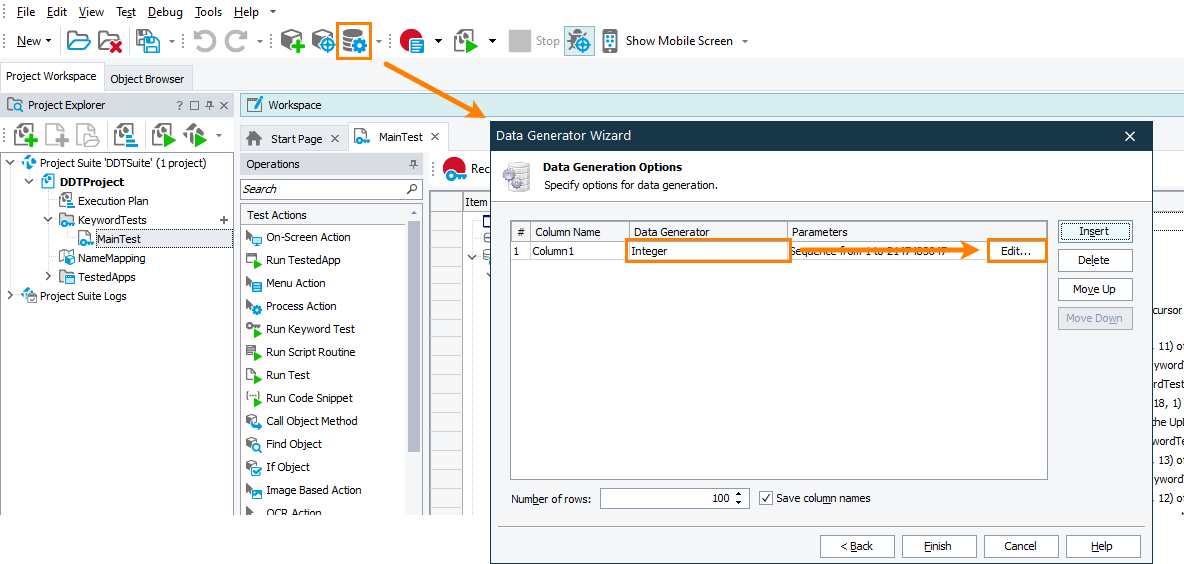This screenshot has height=564, width=1184.
Task: Click the Operations search magnifier icon
Action: [412, 189]
